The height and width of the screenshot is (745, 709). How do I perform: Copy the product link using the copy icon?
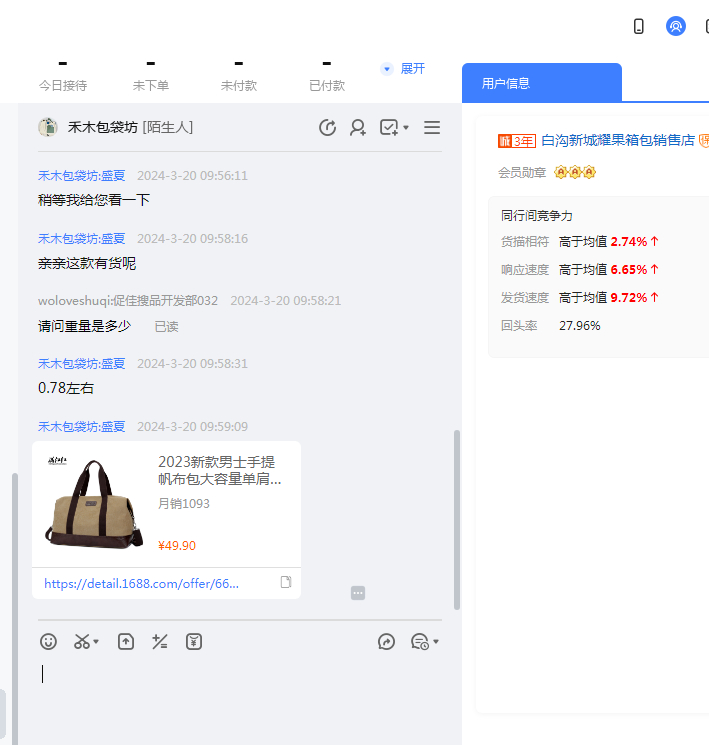coord(286,583)
